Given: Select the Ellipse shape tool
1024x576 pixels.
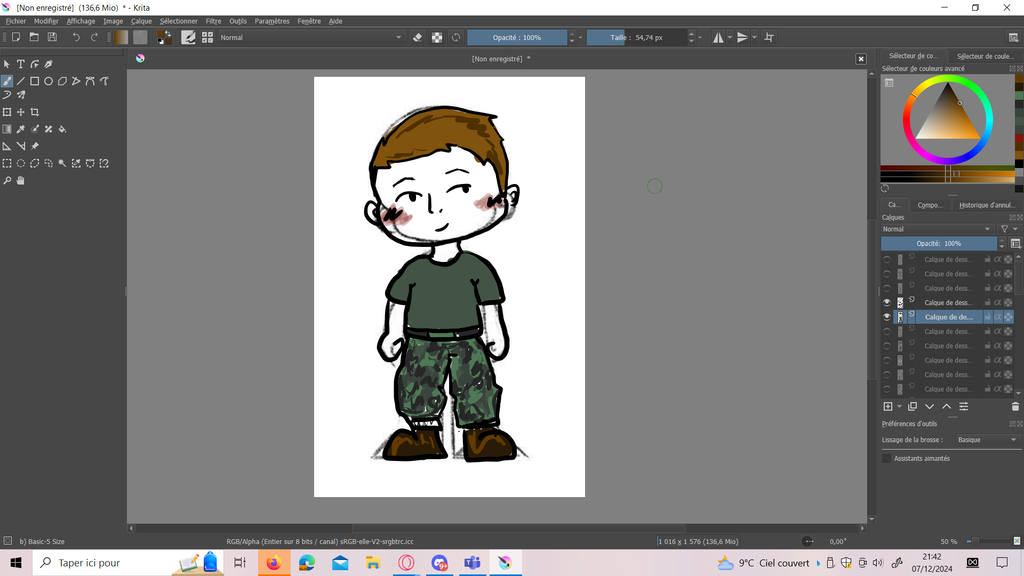Looking at the screenshot, I should (48, 81).
